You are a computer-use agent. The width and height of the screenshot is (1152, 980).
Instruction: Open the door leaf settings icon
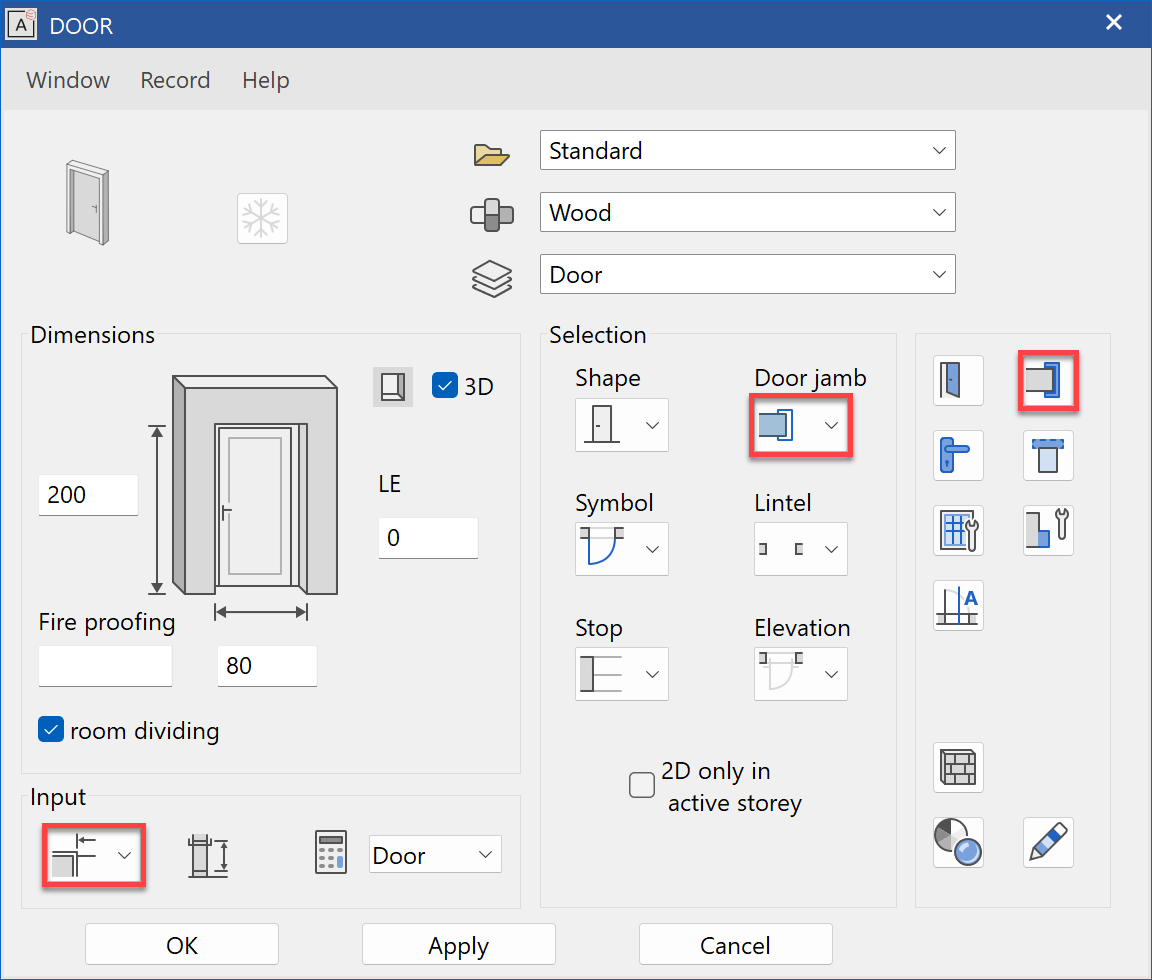[958, 381]
